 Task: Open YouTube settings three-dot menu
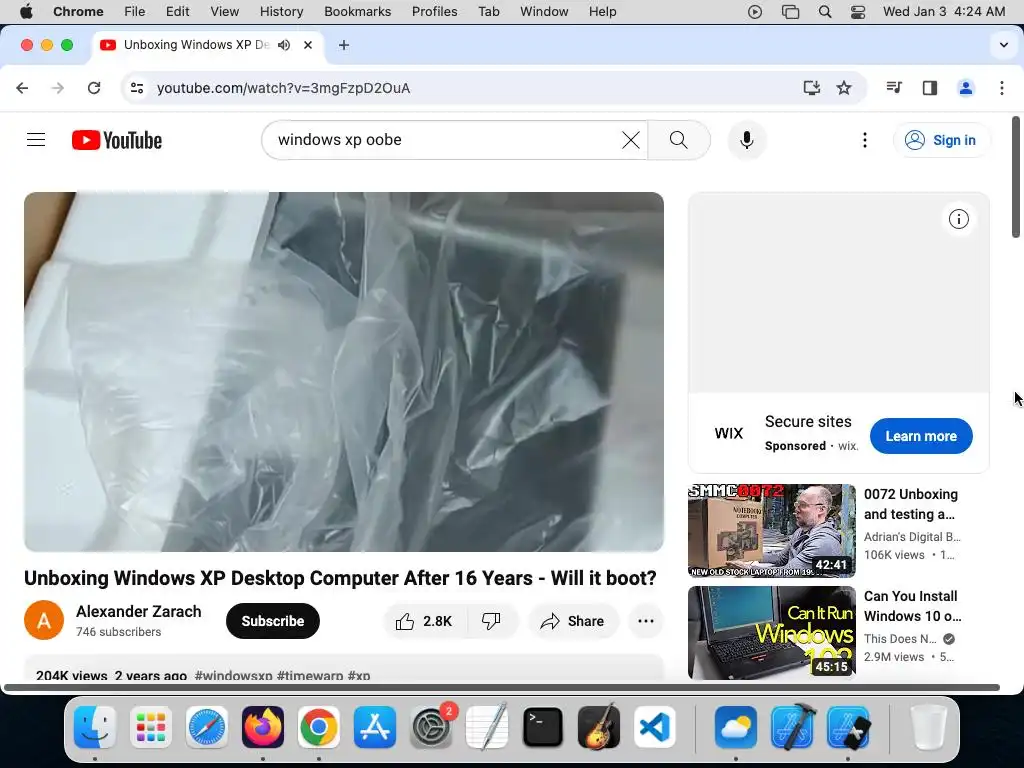(865, 140)
